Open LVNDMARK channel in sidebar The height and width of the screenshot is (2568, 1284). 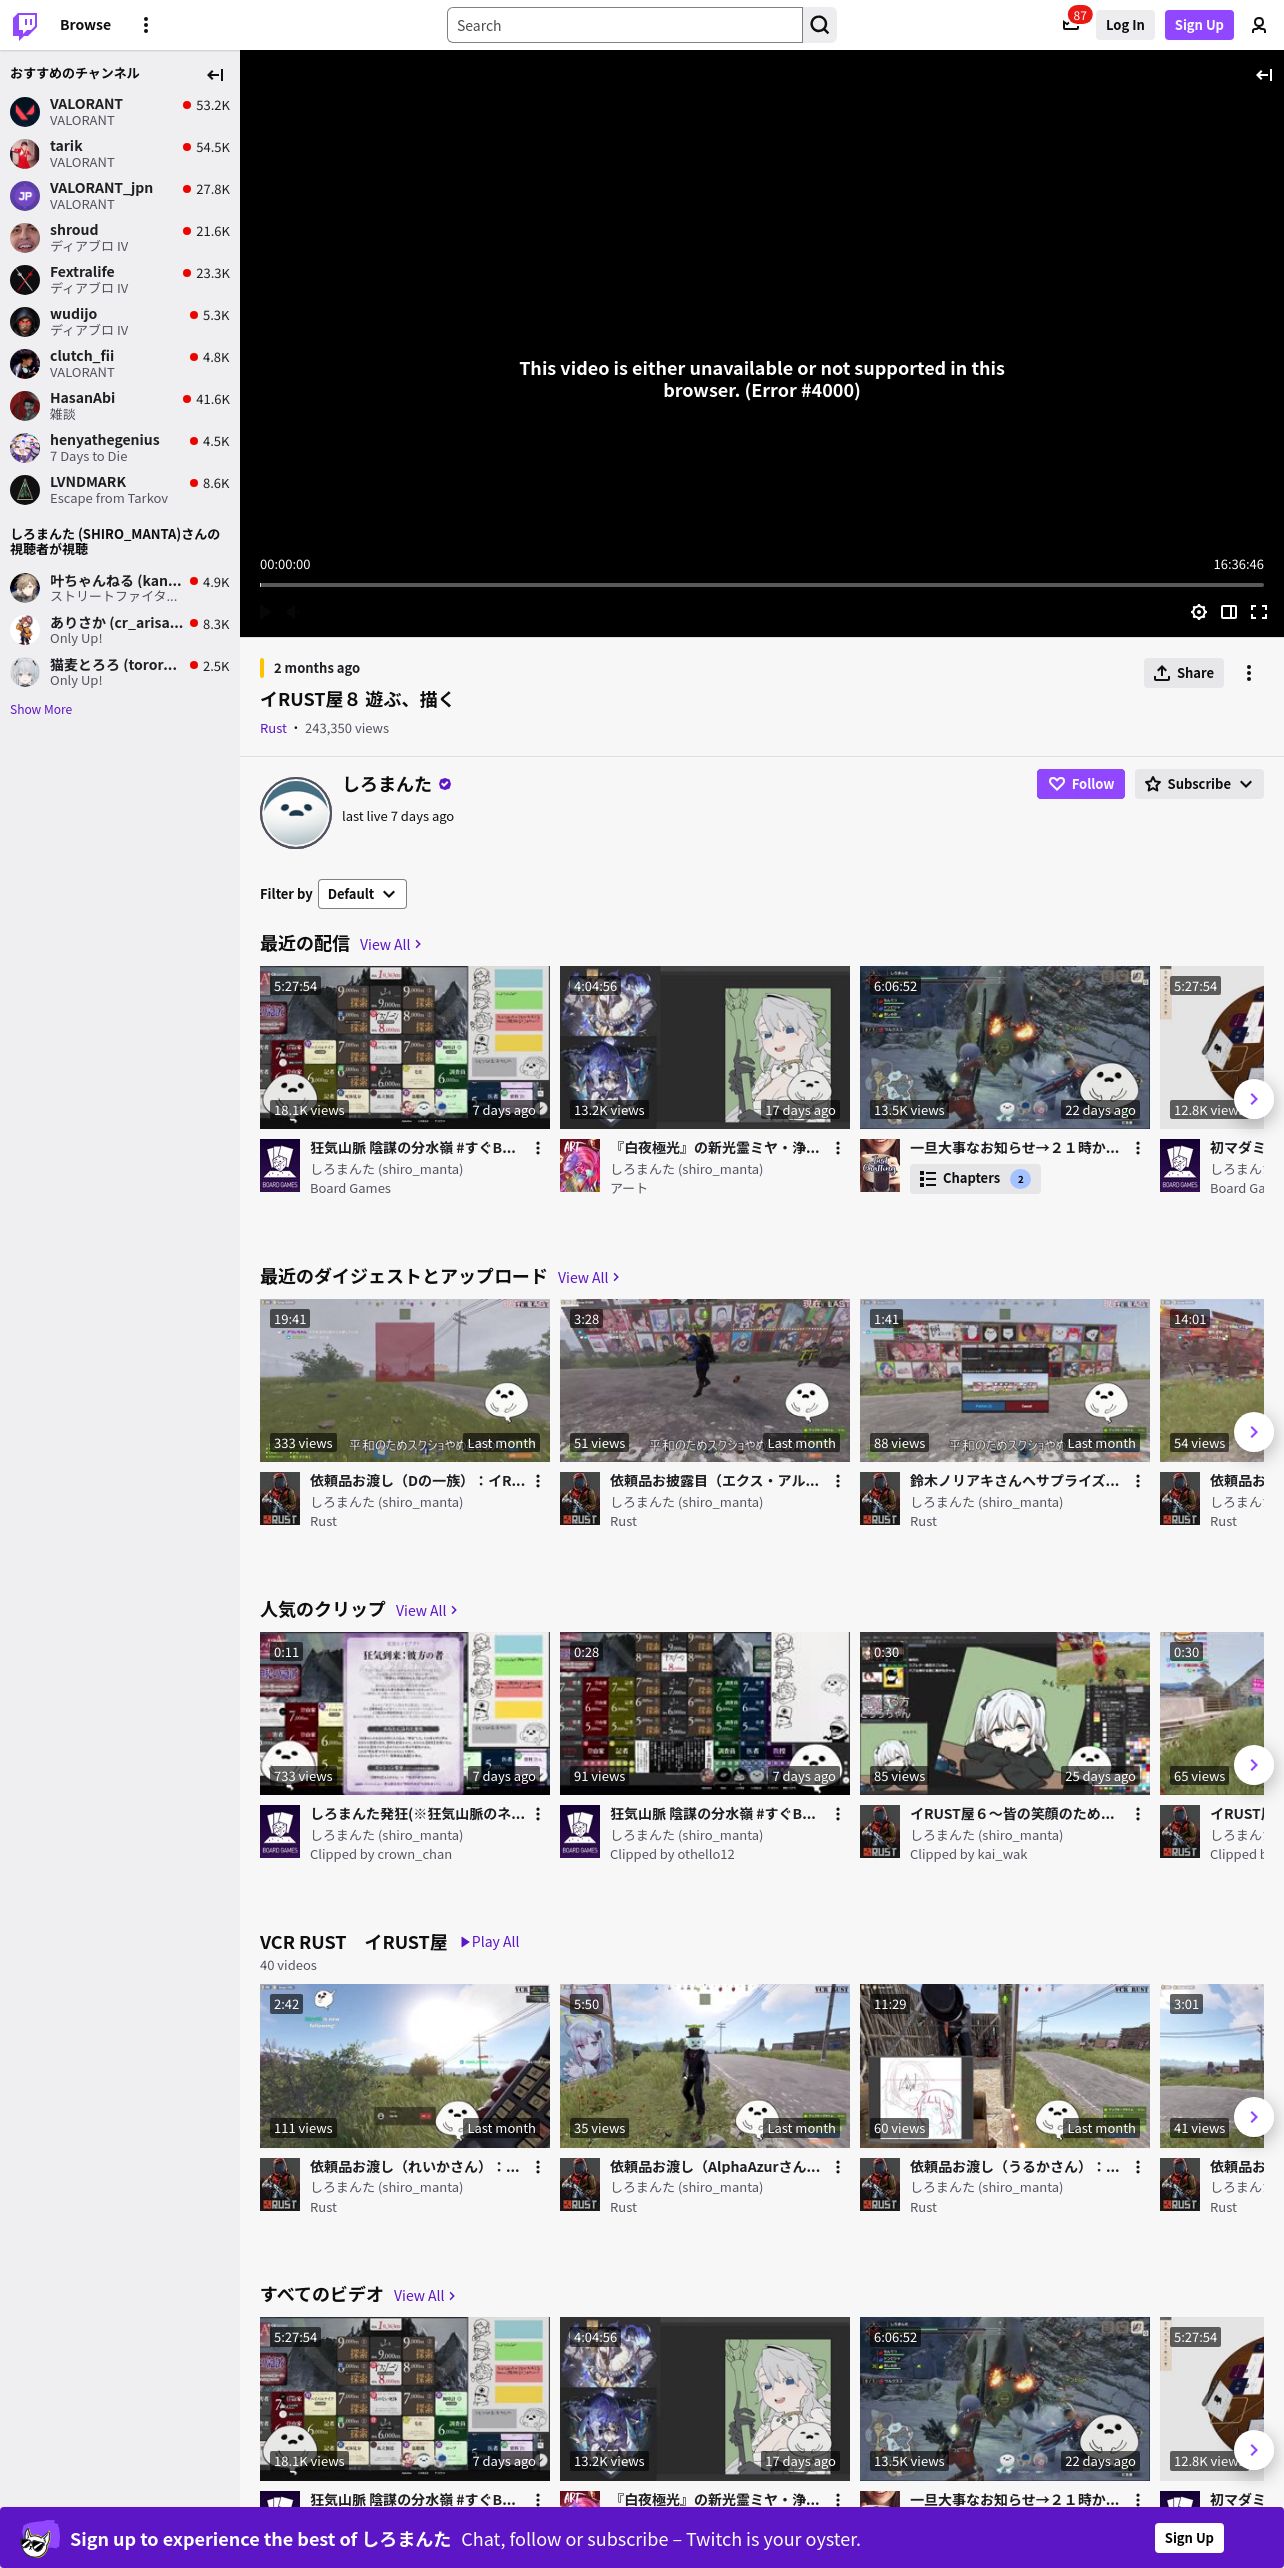pos(120,489)
